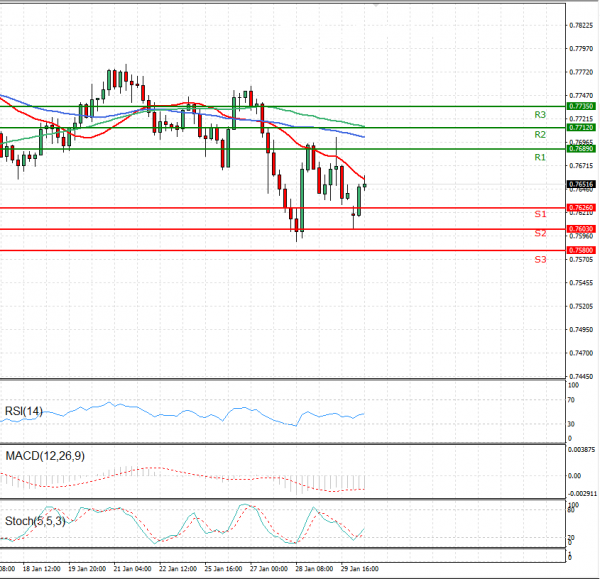Click the 21 Jan 04:00 time label
Viewport: 600px width, 579px height.
[x=133, y=568]
